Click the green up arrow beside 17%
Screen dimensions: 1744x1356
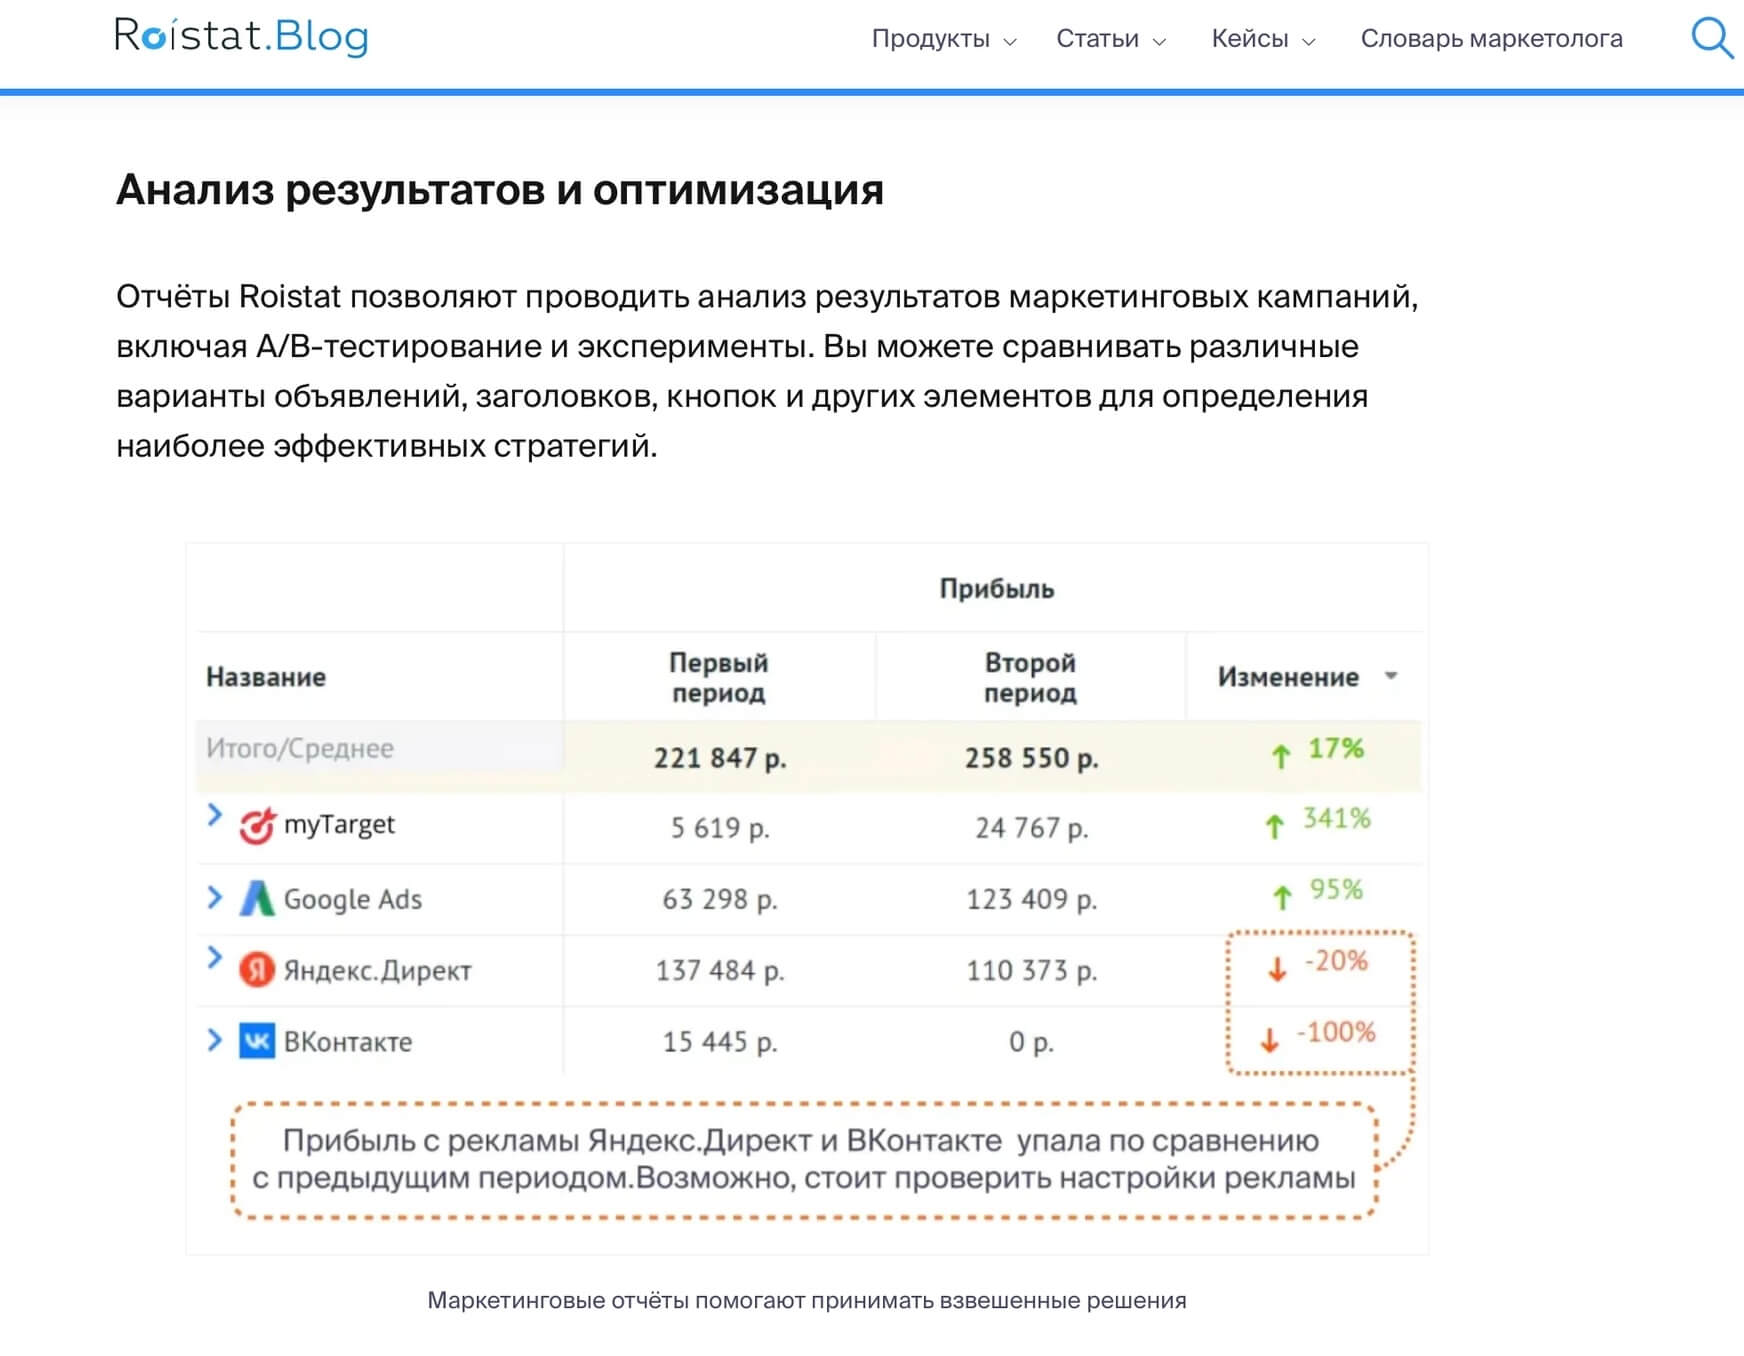tap(1281, 756)
